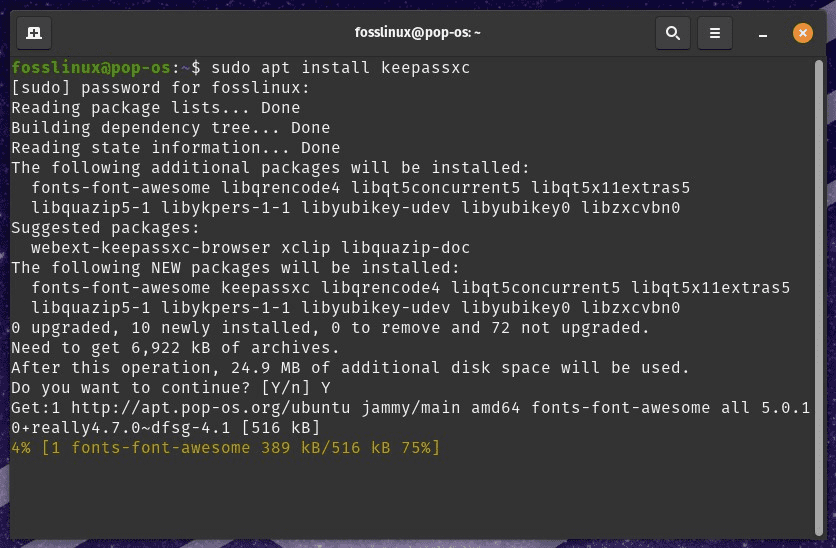Image resolution: width=836 pixels, height=548 pixels.
Task: Click 'Need to get 6,922 kB of archives.'
Action: 175,348
